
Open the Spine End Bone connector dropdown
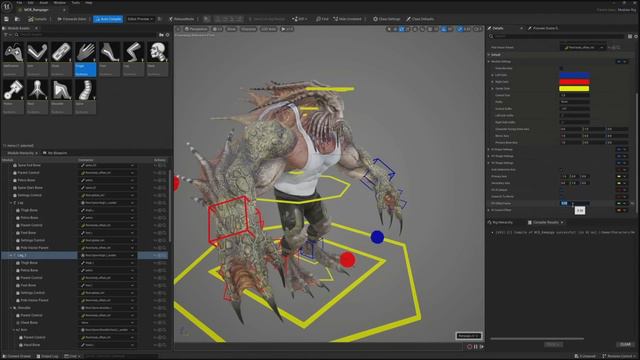(x=108, y=165)
